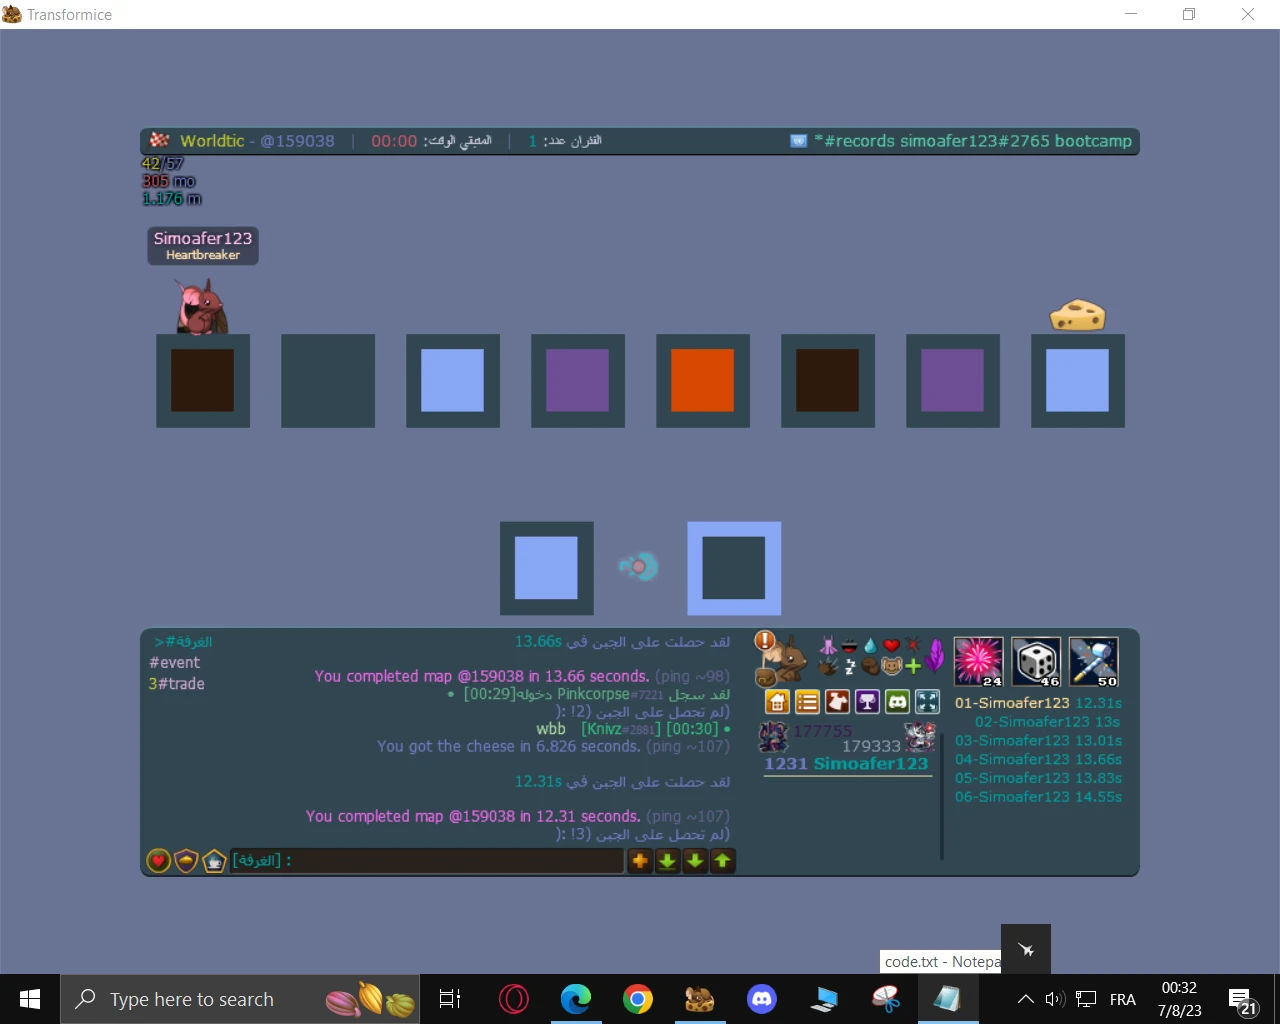Open the shop clothing icon
This screenshot has width=1280, height=1024.
click(x=837, y=702)
